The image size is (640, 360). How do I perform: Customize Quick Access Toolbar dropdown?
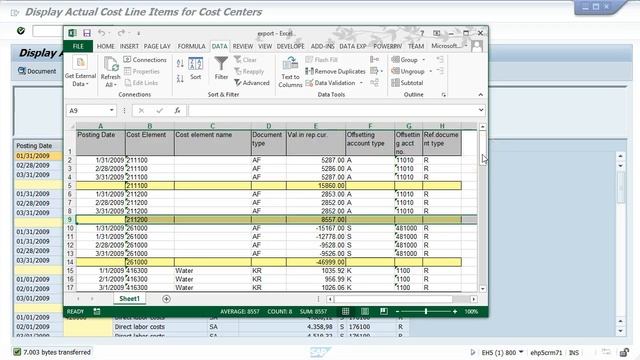[x=138, y=33]
